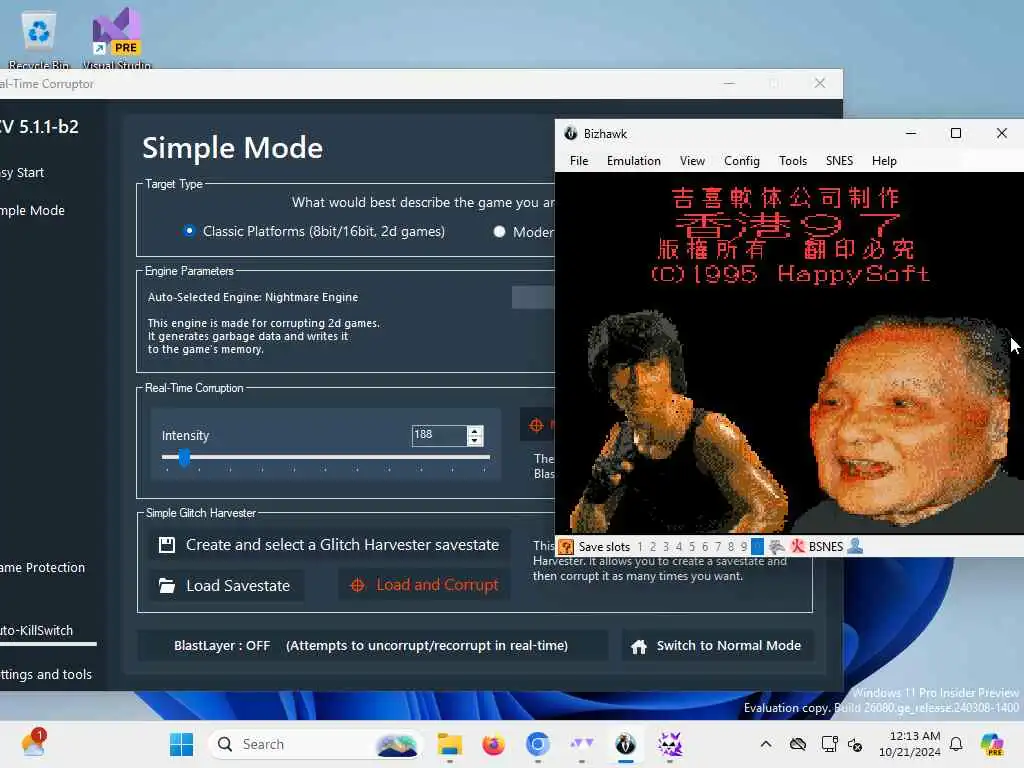Open the weather widget on the taskbar
The width and height of the screenshot is (1024, 768).
point(33,743)
